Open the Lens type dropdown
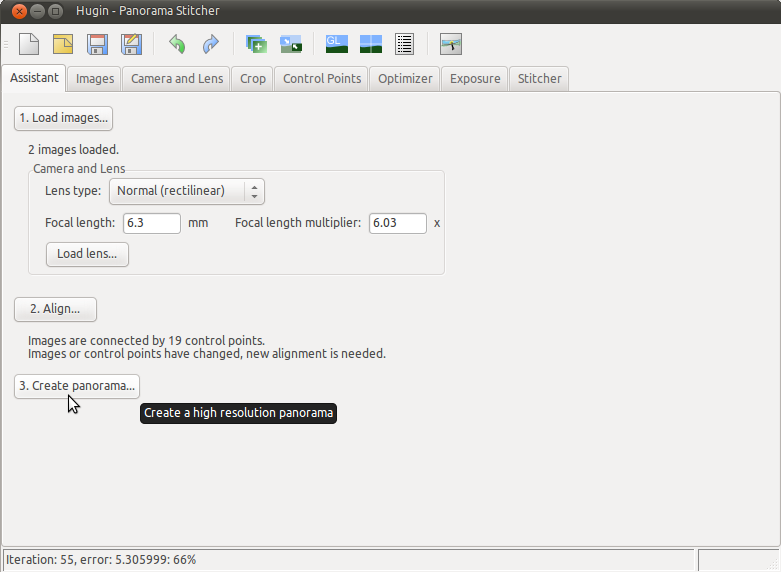781x572 pixels. point(187,191)
